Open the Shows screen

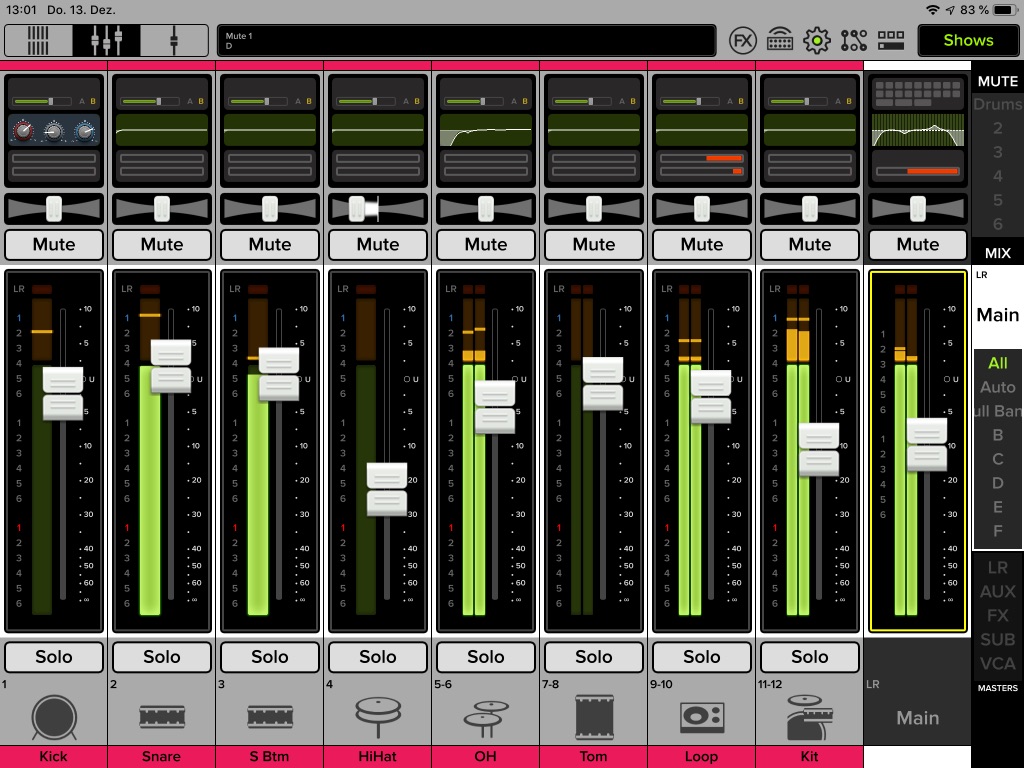pyautogui.click(x=966, y=40)
